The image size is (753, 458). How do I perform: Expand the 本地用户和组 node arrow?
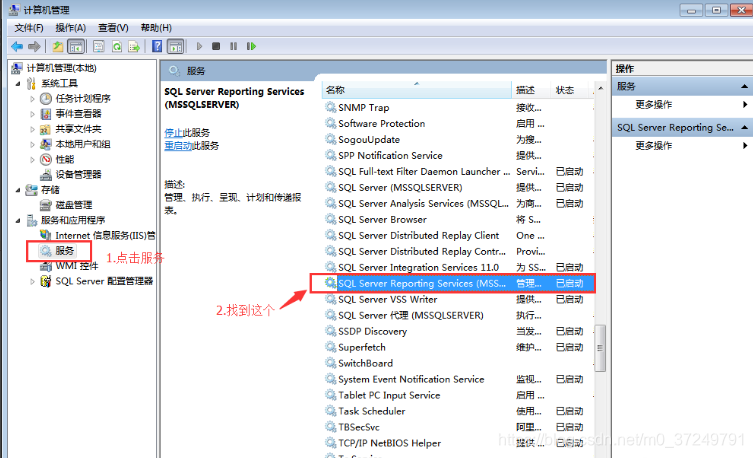(x=32, y=145)
